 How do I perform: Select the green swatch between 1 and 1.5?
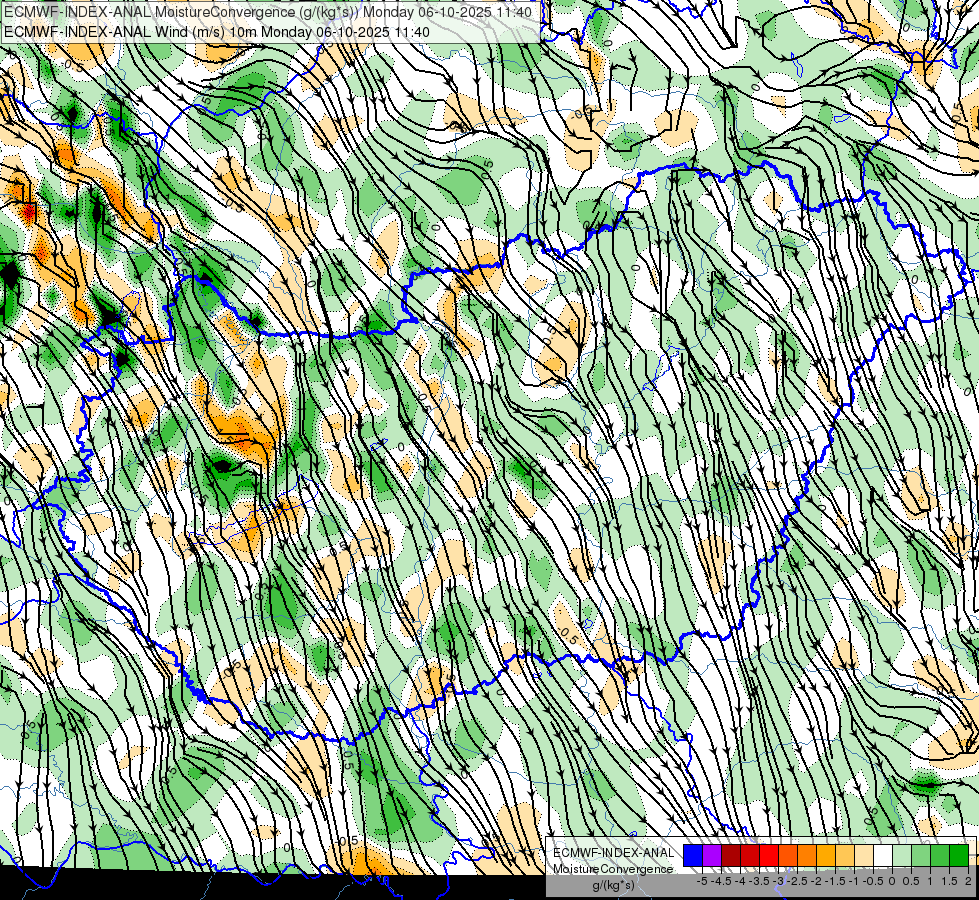coord(940,856)
